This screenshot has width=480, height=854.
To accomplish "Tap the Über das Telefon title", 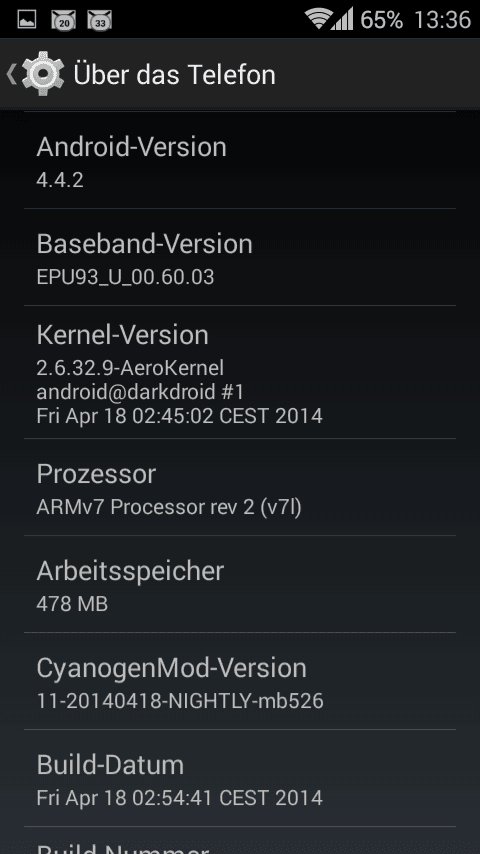I will [x=174, y=75].
